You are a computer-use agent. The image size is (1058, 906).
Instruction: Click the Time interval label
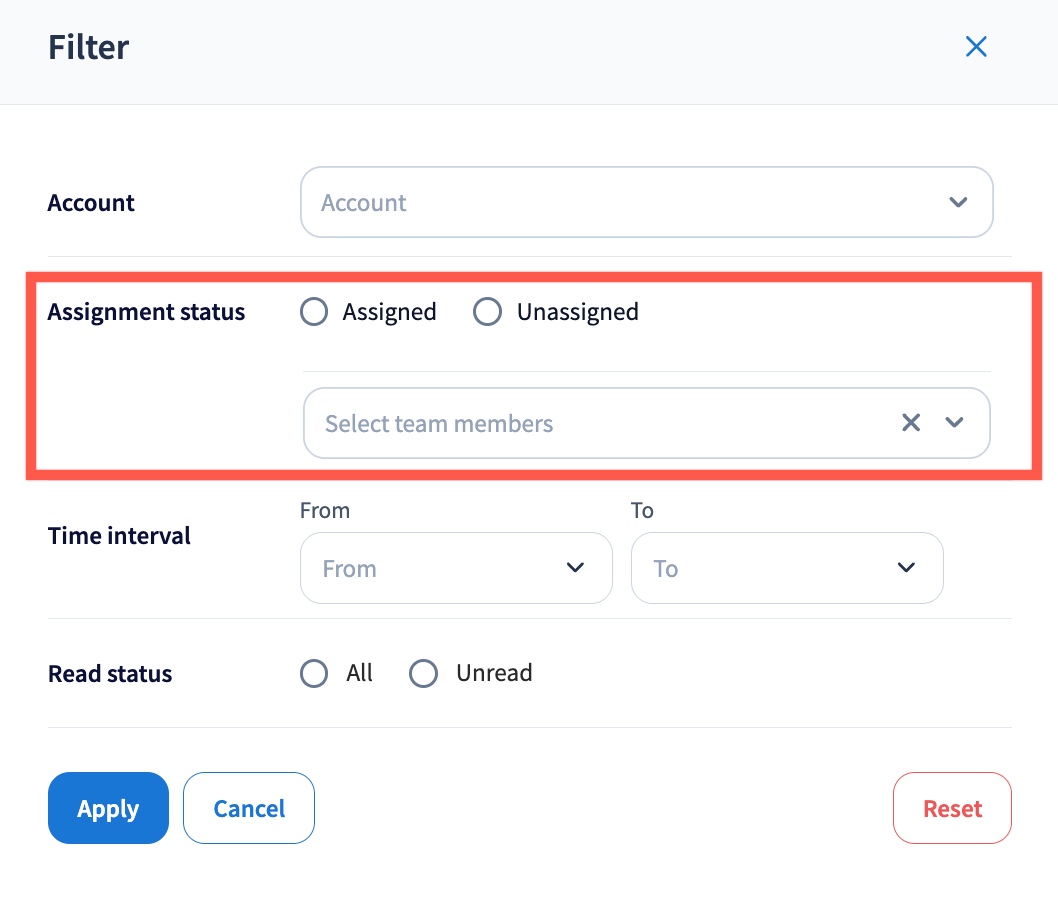[119, 536]
